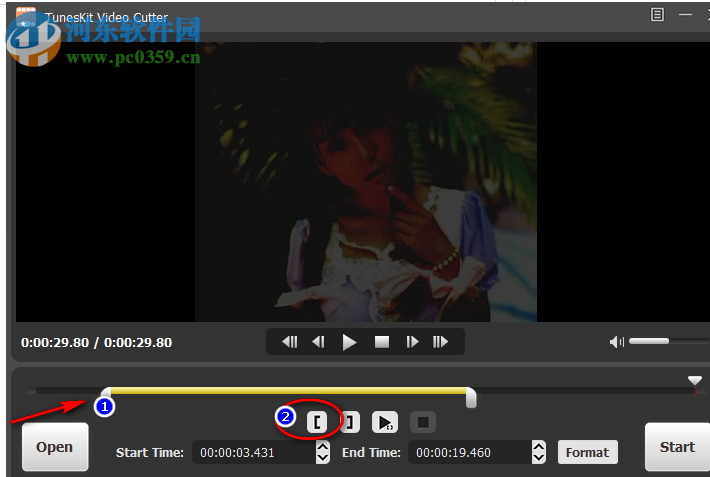Adjust the volume slider
This screenshot has width=710, height=477.
[x=669, y=341]
